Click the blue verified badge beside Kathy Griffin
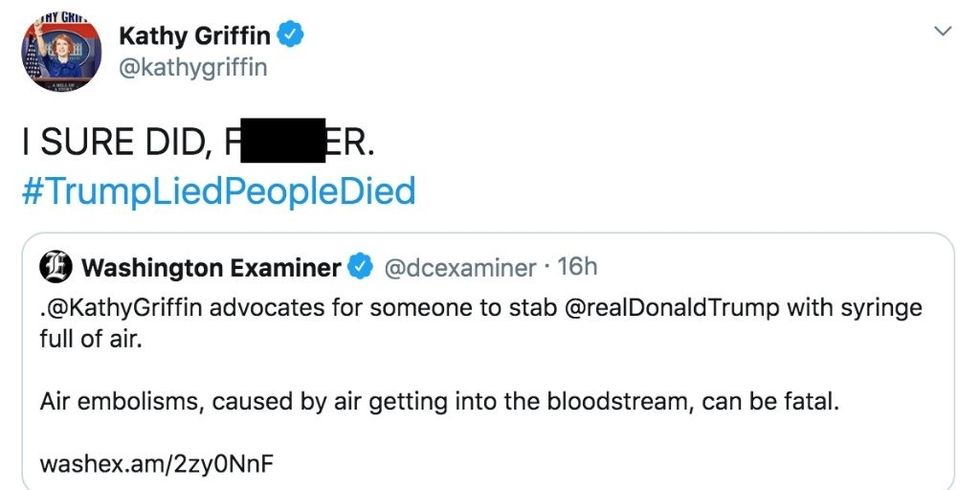This screenshot has width=980, height=490. point(290,37)
